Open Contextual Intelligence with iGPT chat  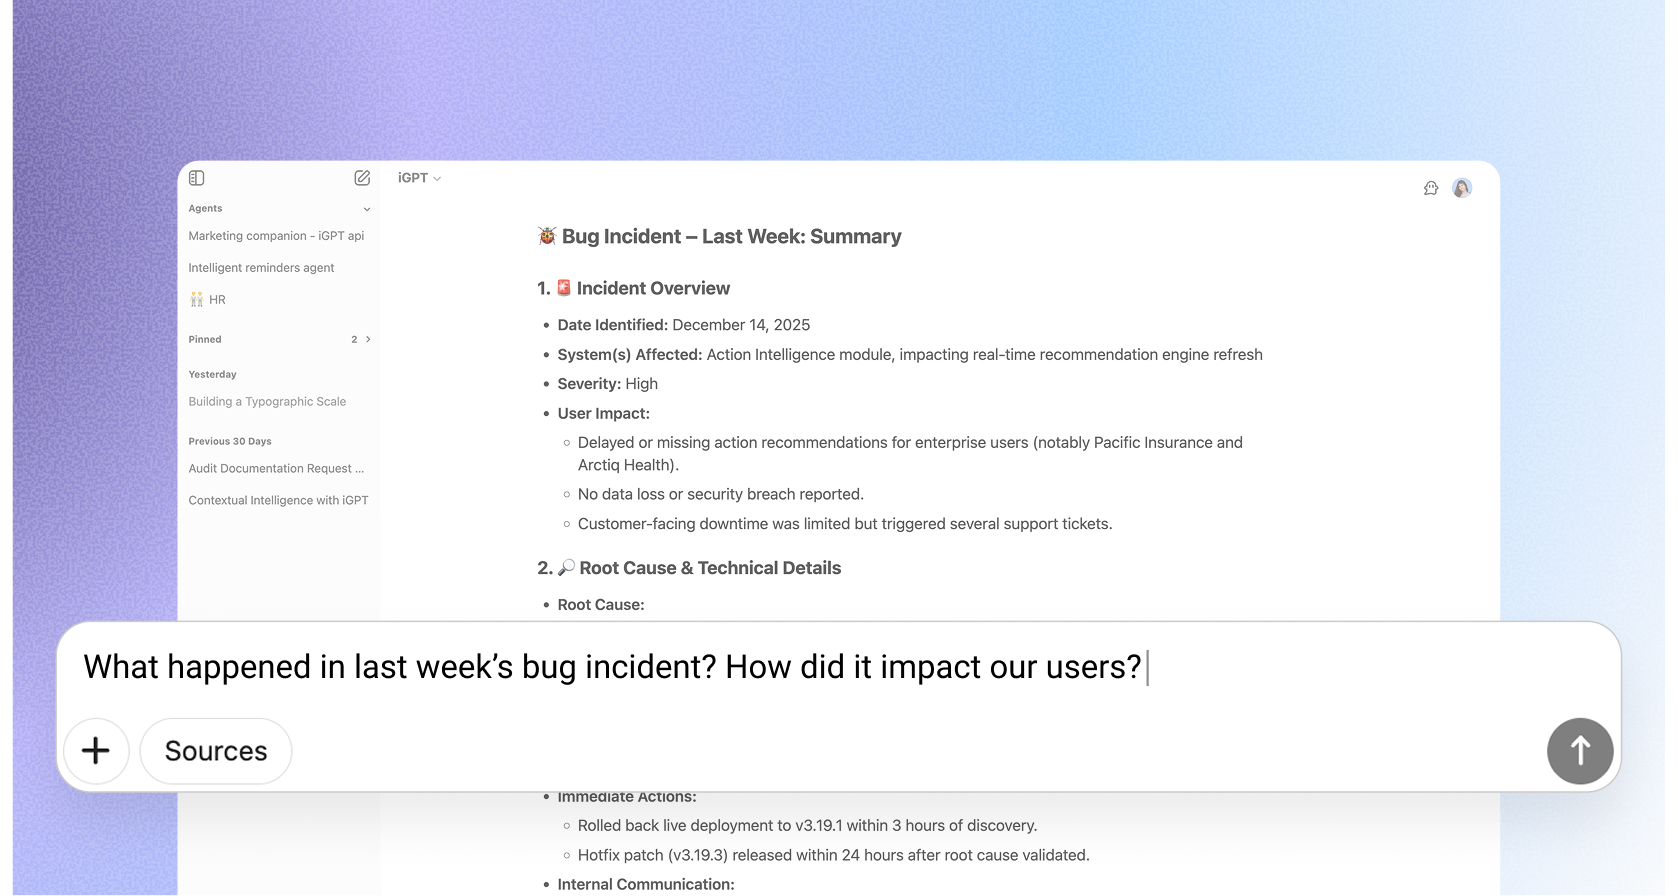tap(278, 501)
